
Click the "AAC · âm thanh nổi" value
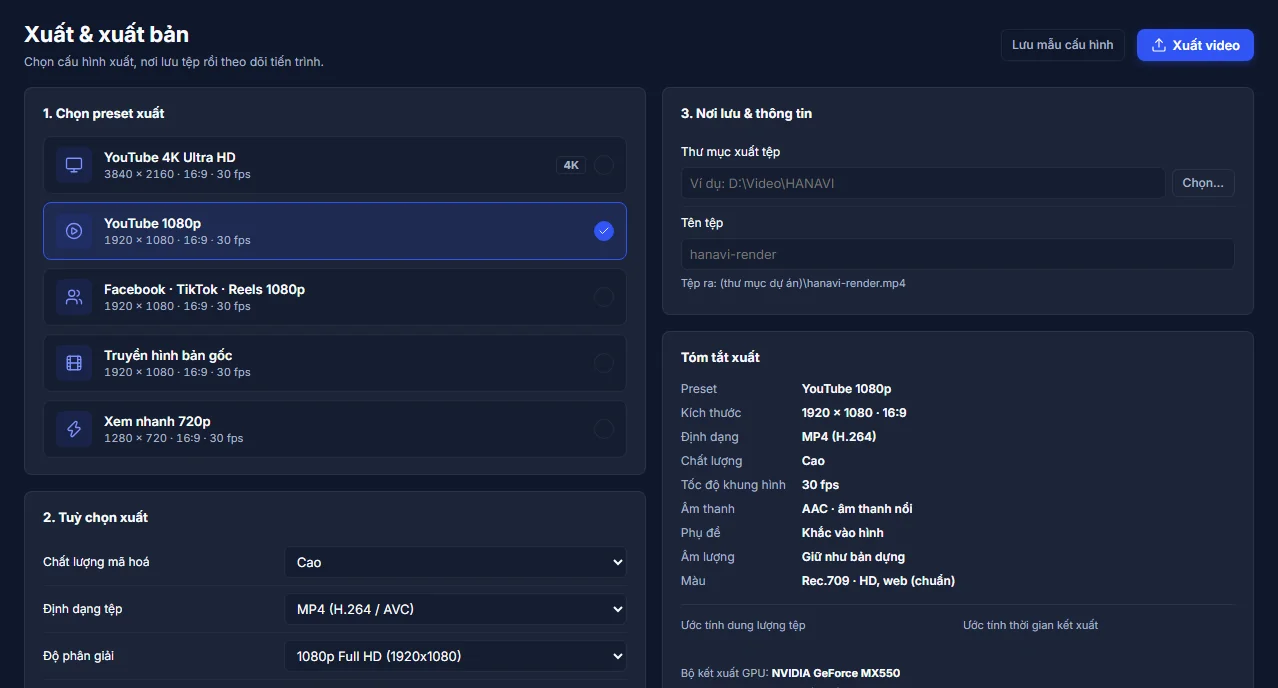[x=857, y=509]
